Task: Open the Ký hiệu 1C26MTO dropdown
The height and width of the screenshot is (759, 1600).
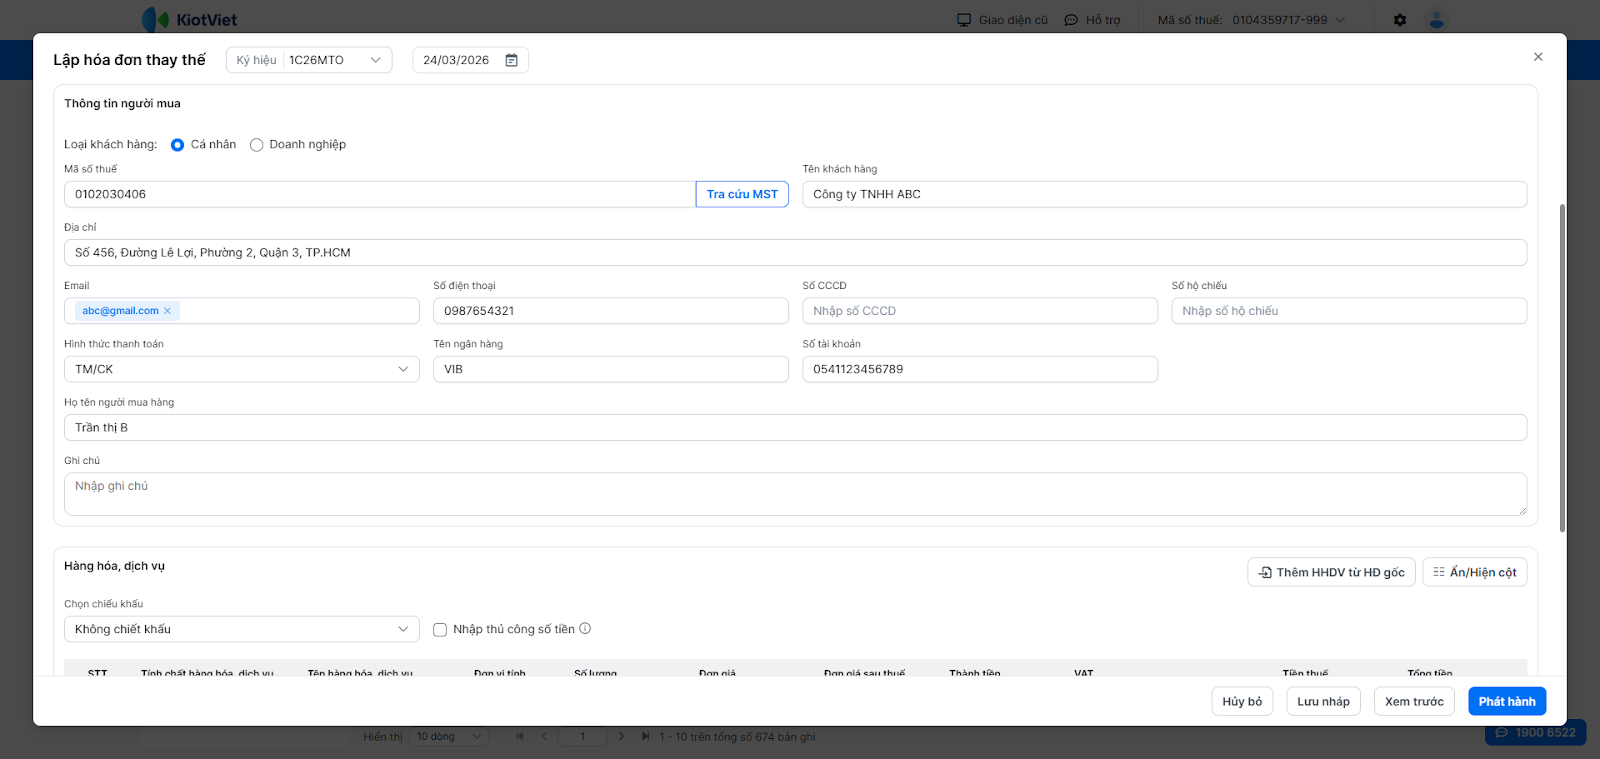Action: pyautogui.click(x=309, y=60)
